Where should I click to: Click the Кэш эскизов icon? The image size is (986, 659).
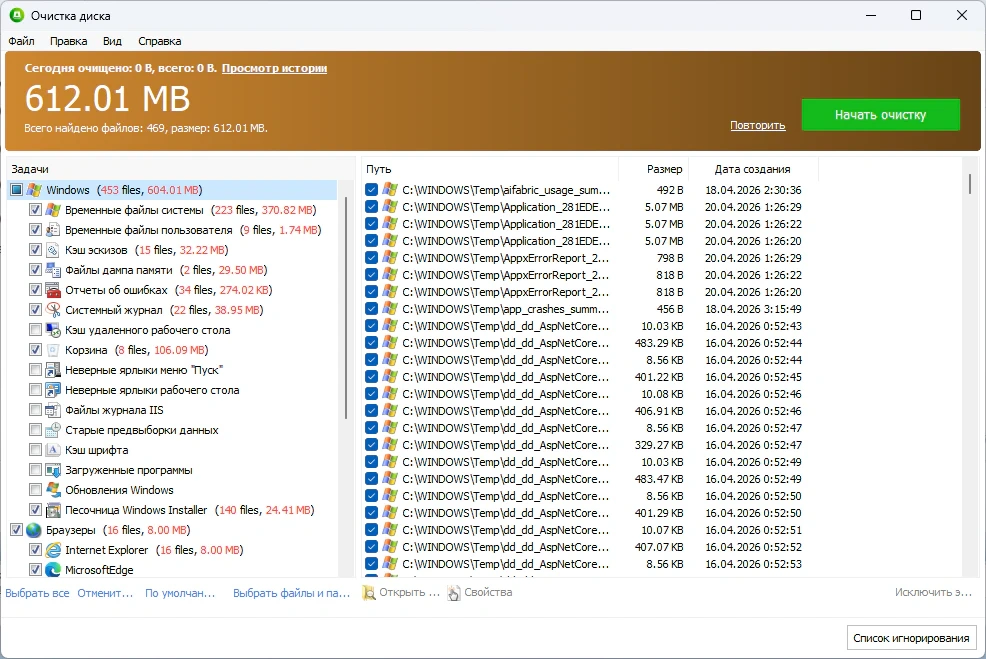[x=53, y=250]
